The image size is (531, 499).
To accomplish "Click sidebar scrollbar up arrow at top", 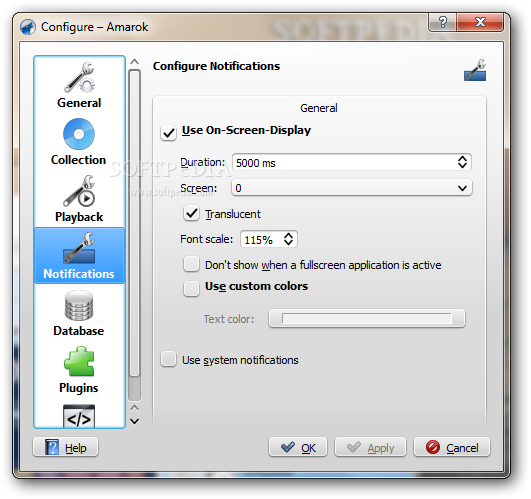I will pos(135,62).
